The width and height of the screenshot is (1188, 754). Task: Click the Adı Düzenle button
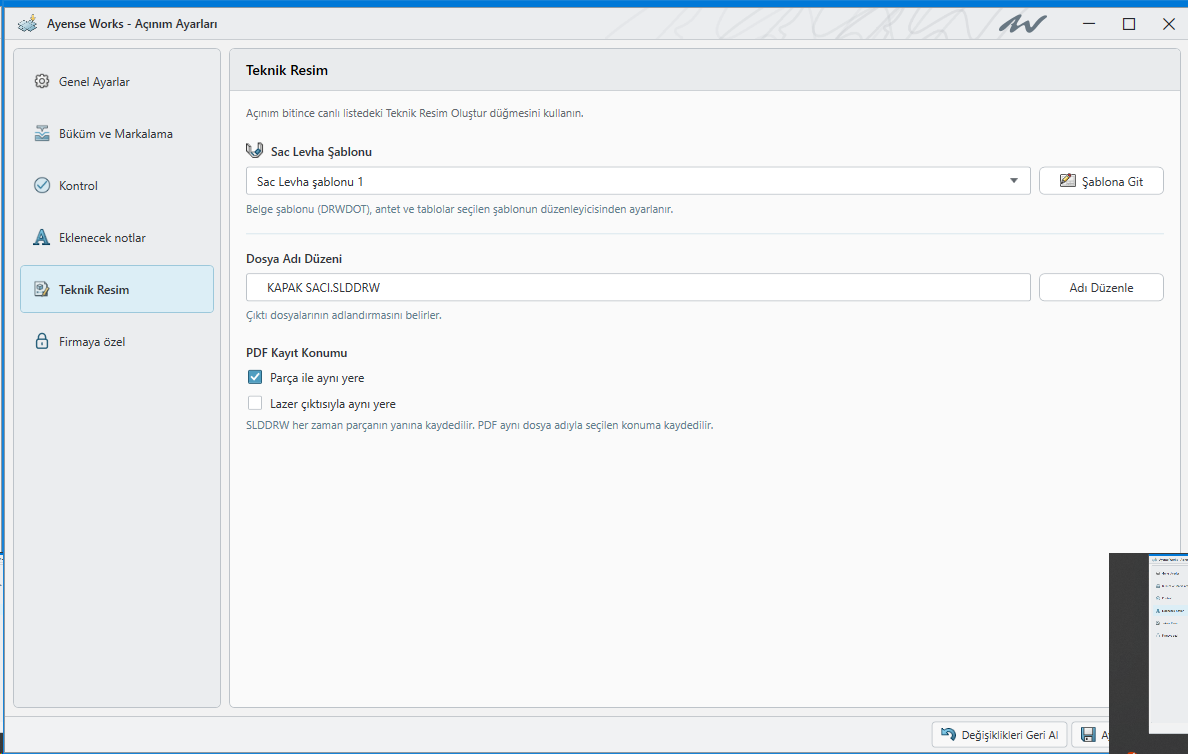(x=1101, y=287)
